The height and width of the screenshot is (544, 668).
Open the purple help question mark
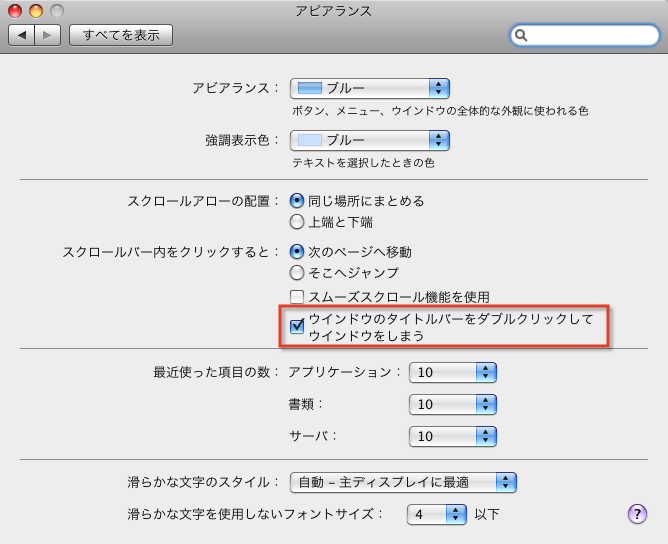pyautogui.click(x=637, y=514)
